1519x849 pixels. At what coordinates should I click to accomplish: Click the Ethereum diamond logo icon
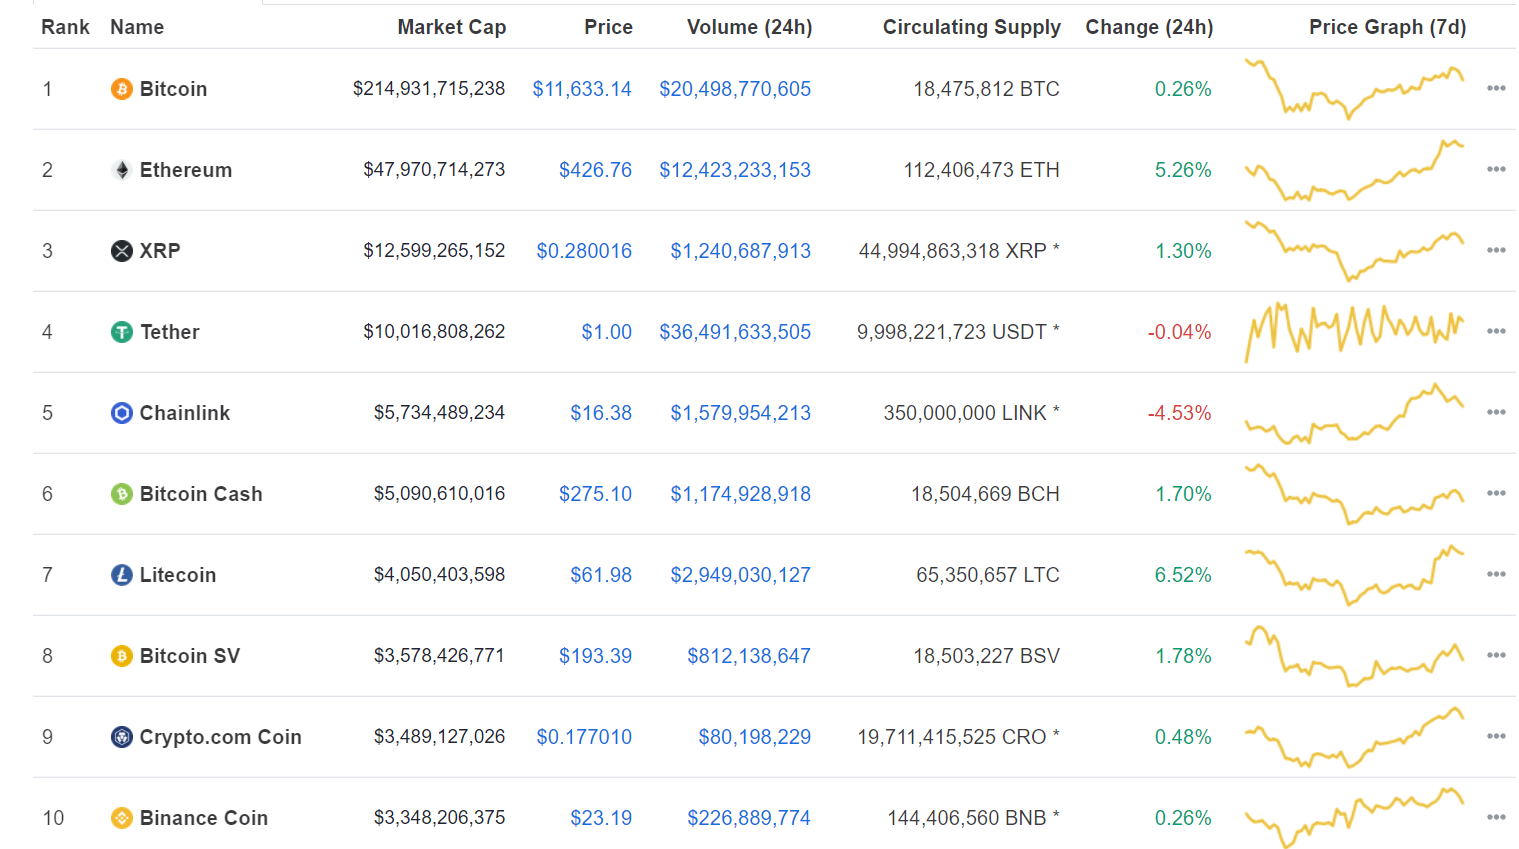[121, 170]
